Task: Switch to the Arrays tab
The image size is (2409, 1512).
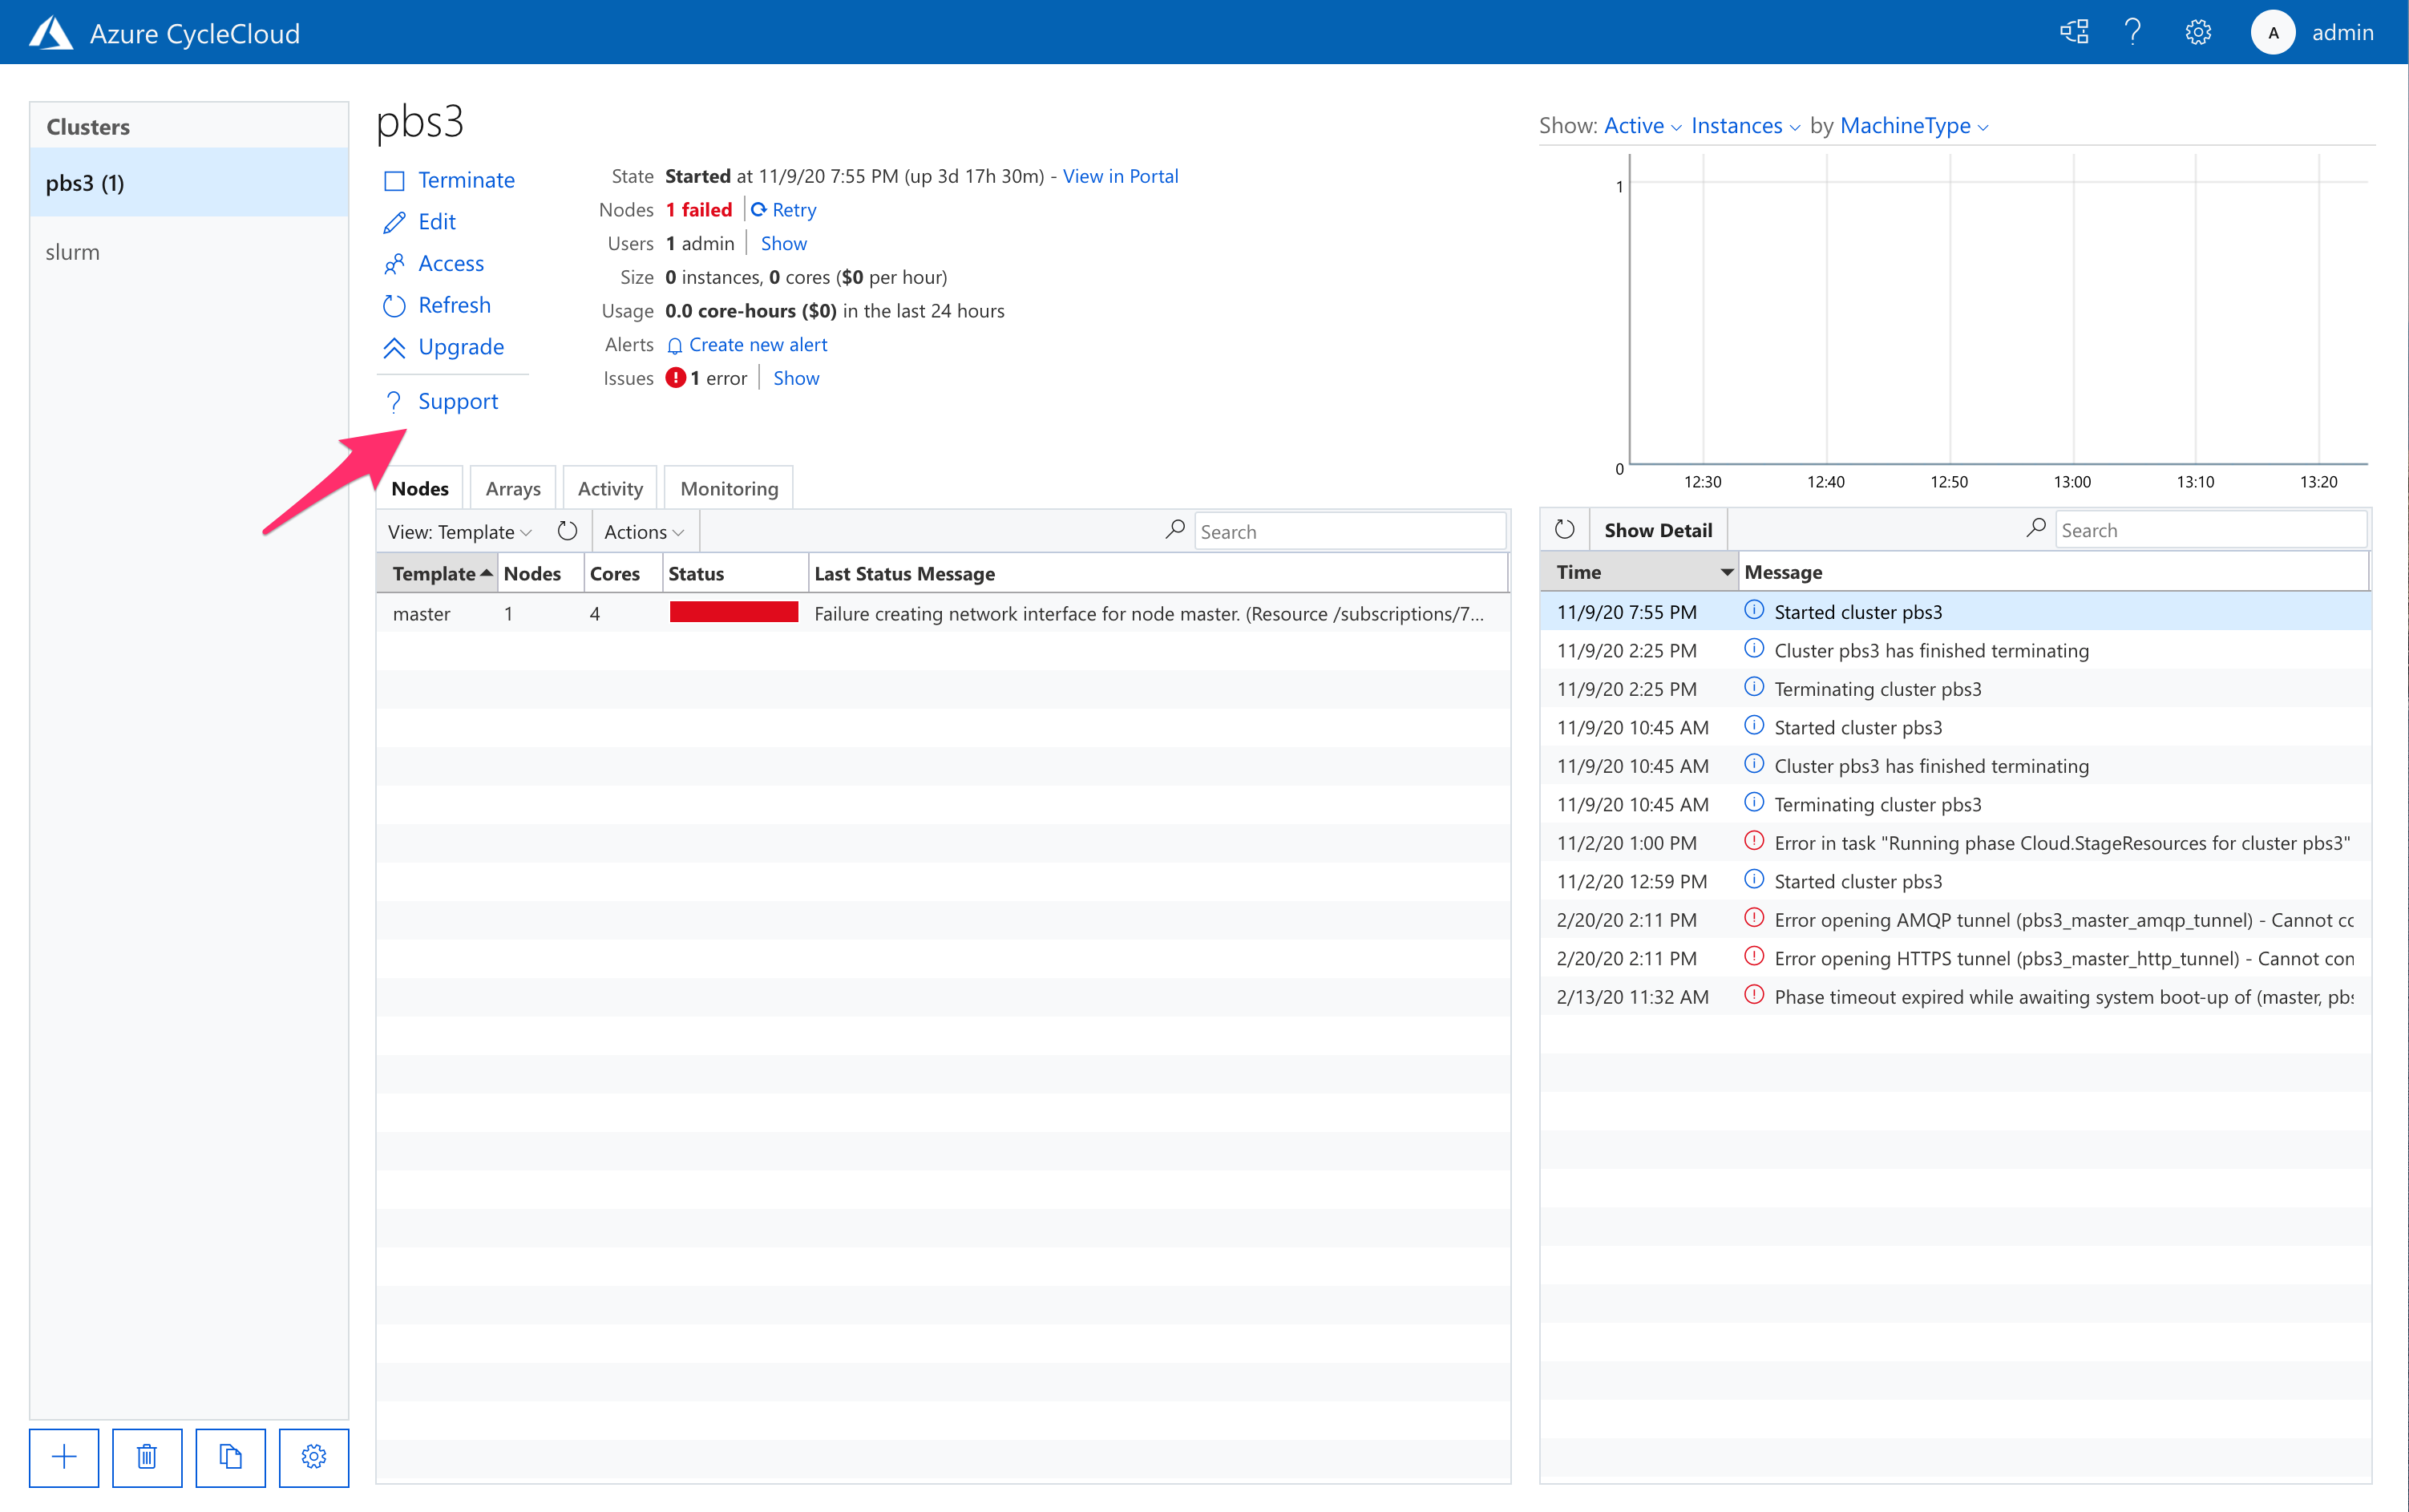Action: [x=514, y=487]
